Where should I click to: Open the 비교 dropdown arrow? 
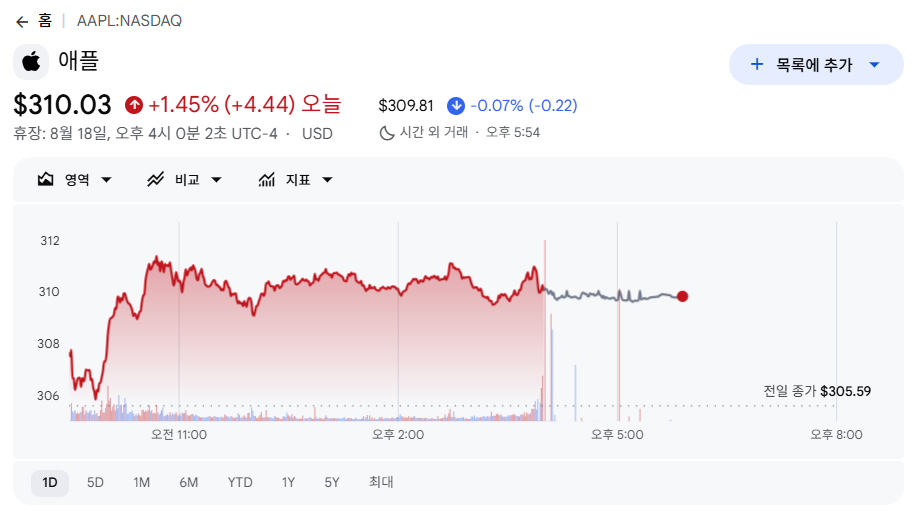216,180
